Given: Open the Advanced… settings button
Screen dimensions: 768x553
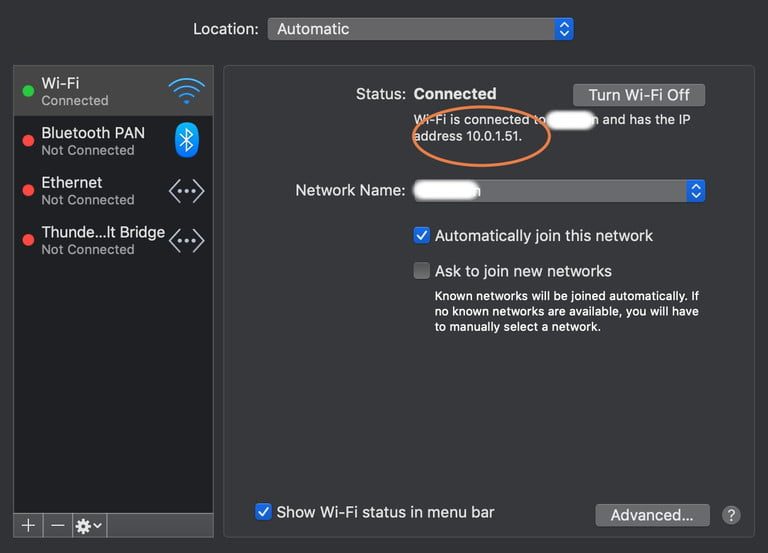Looking at the screenshot, I should (x=652, y=515).
